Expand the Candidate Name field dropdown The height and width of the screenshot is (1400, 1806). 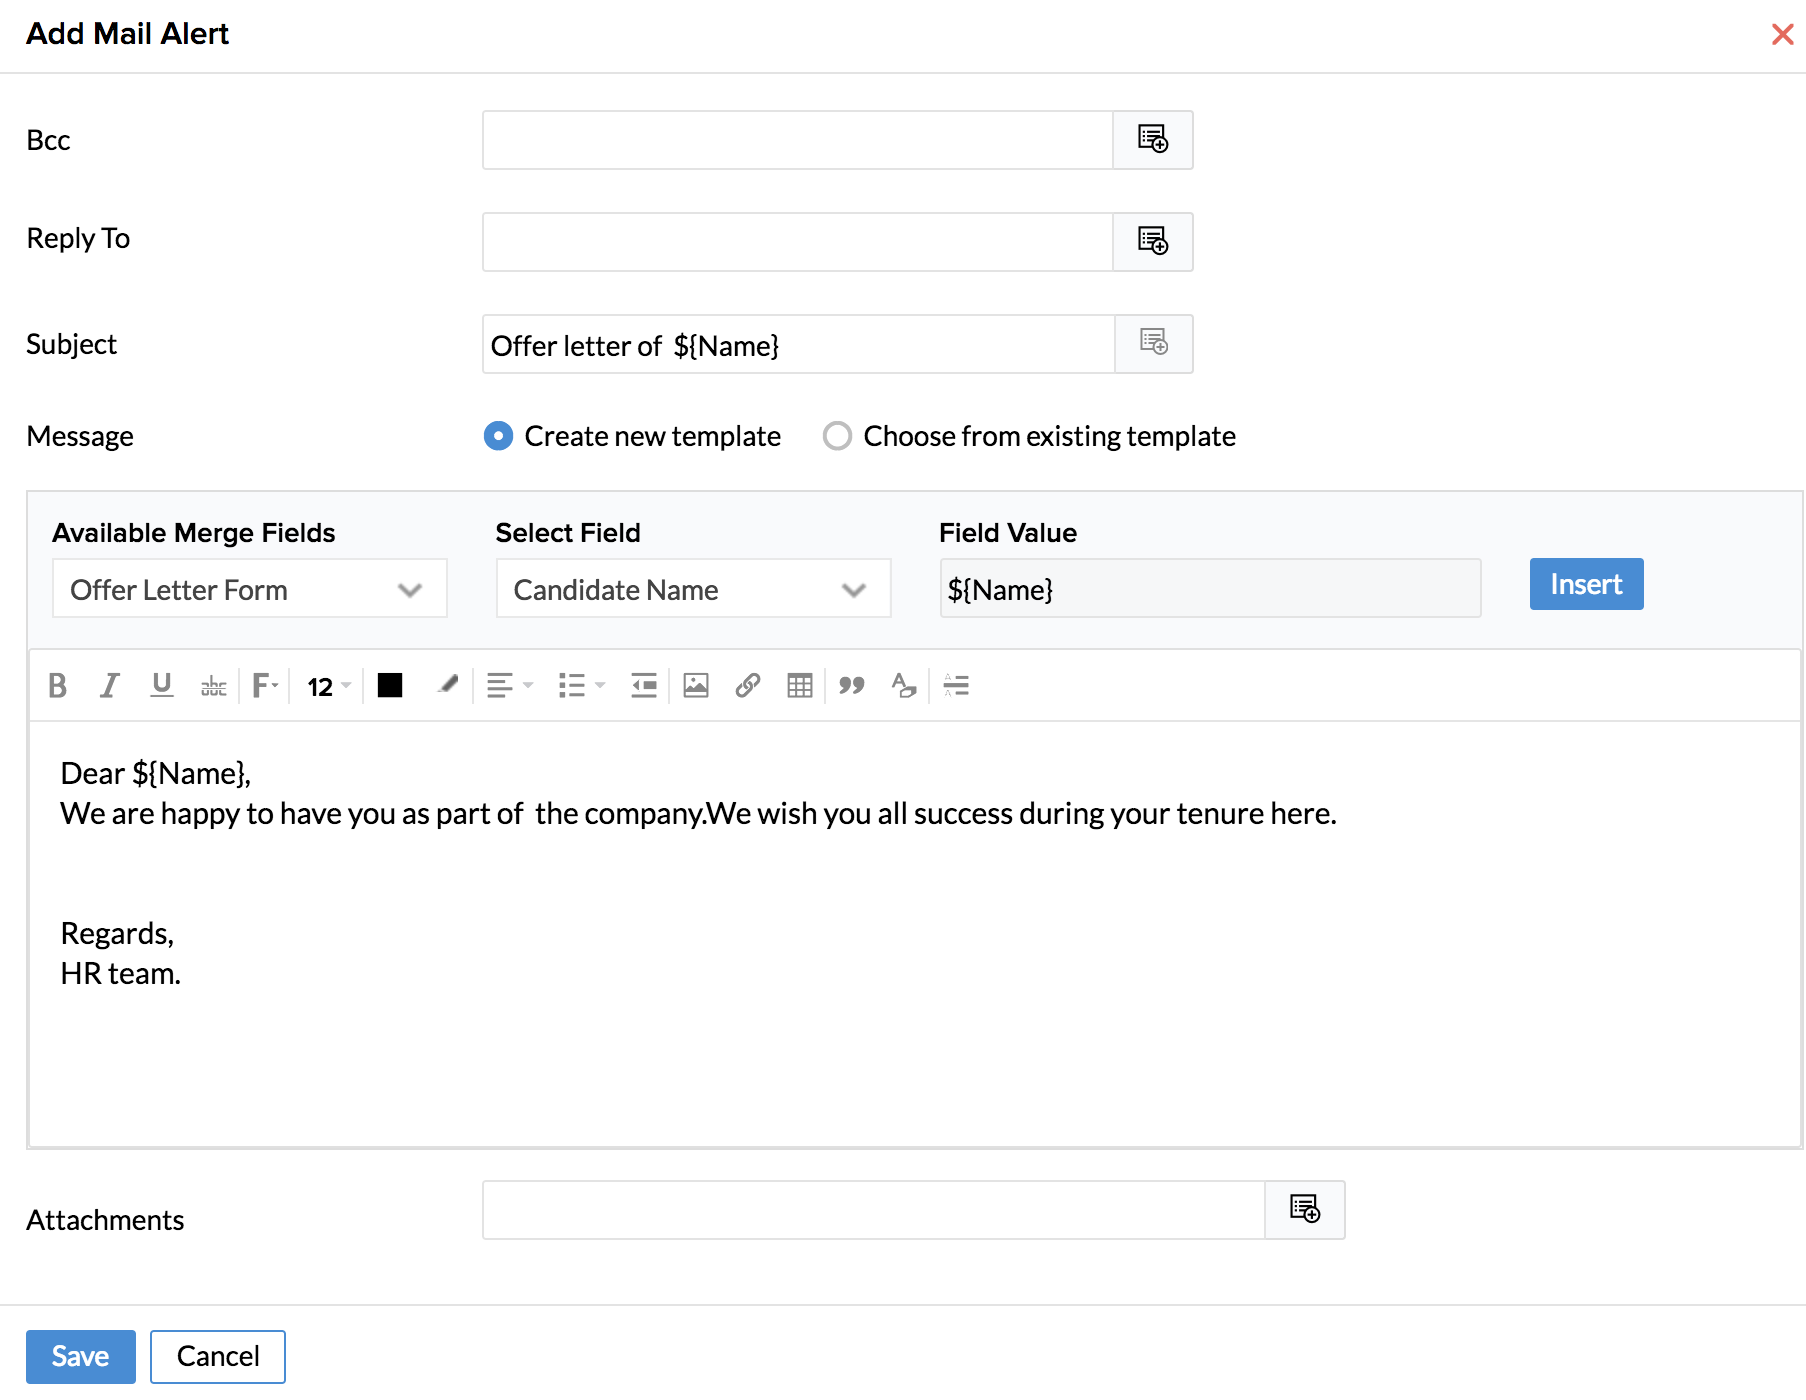692,590
